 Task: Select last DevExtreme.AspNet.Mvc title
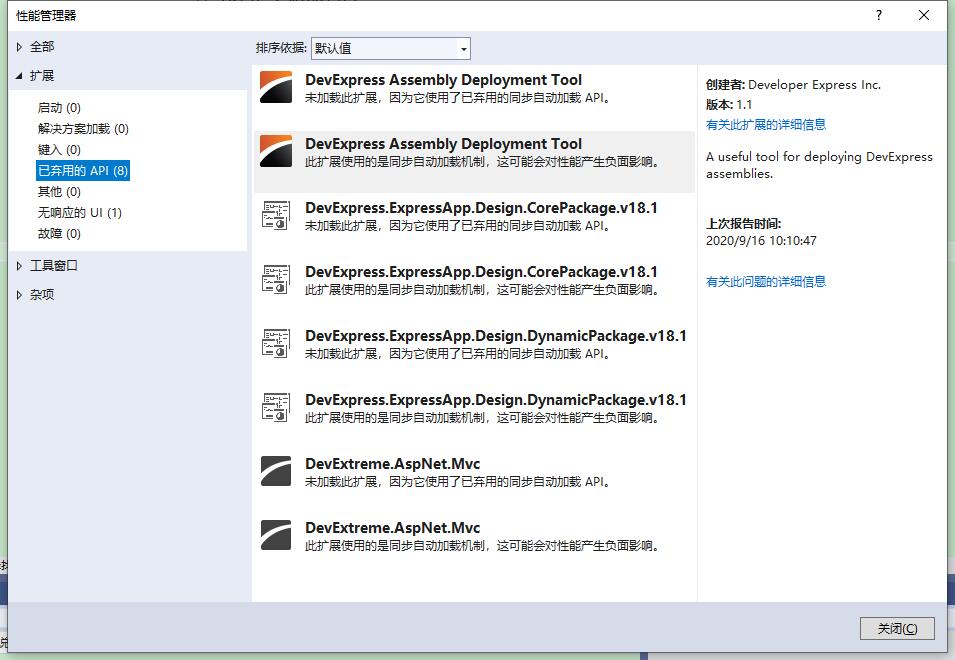(x=392, y=527)
